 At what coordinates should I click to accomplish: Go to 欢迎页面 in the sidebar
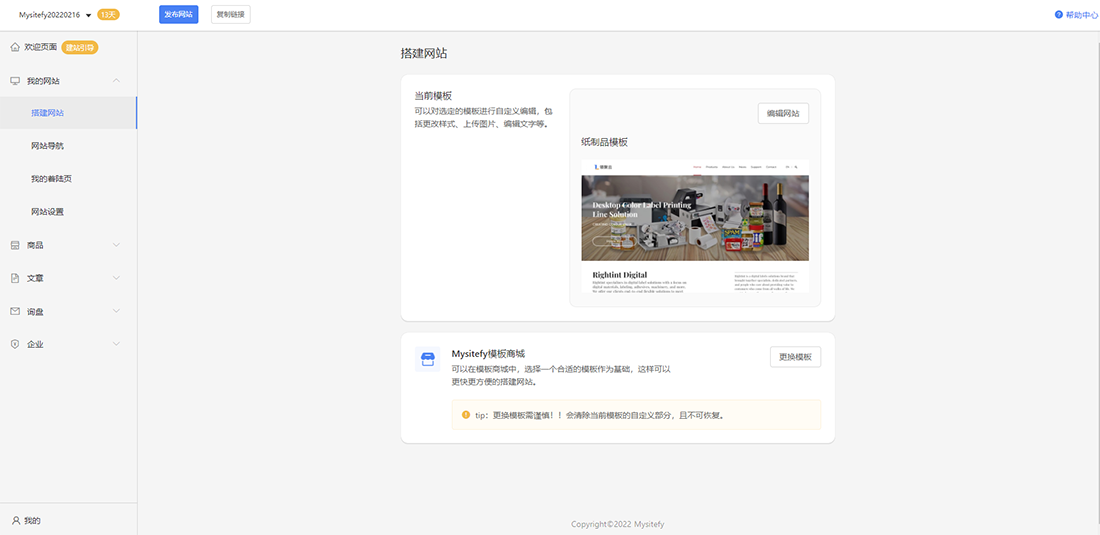pos(41,47)
